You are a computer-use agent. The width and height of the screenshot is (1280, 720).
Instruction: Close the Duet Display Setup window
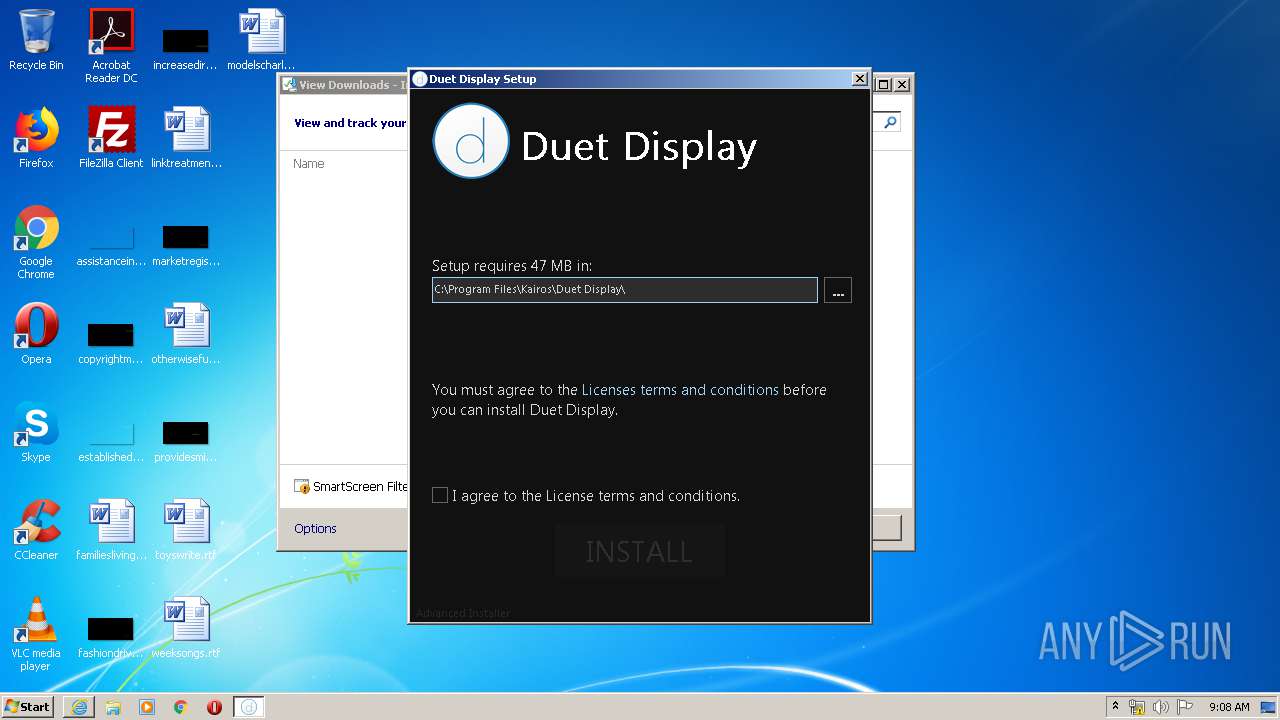tap(859, 79)
